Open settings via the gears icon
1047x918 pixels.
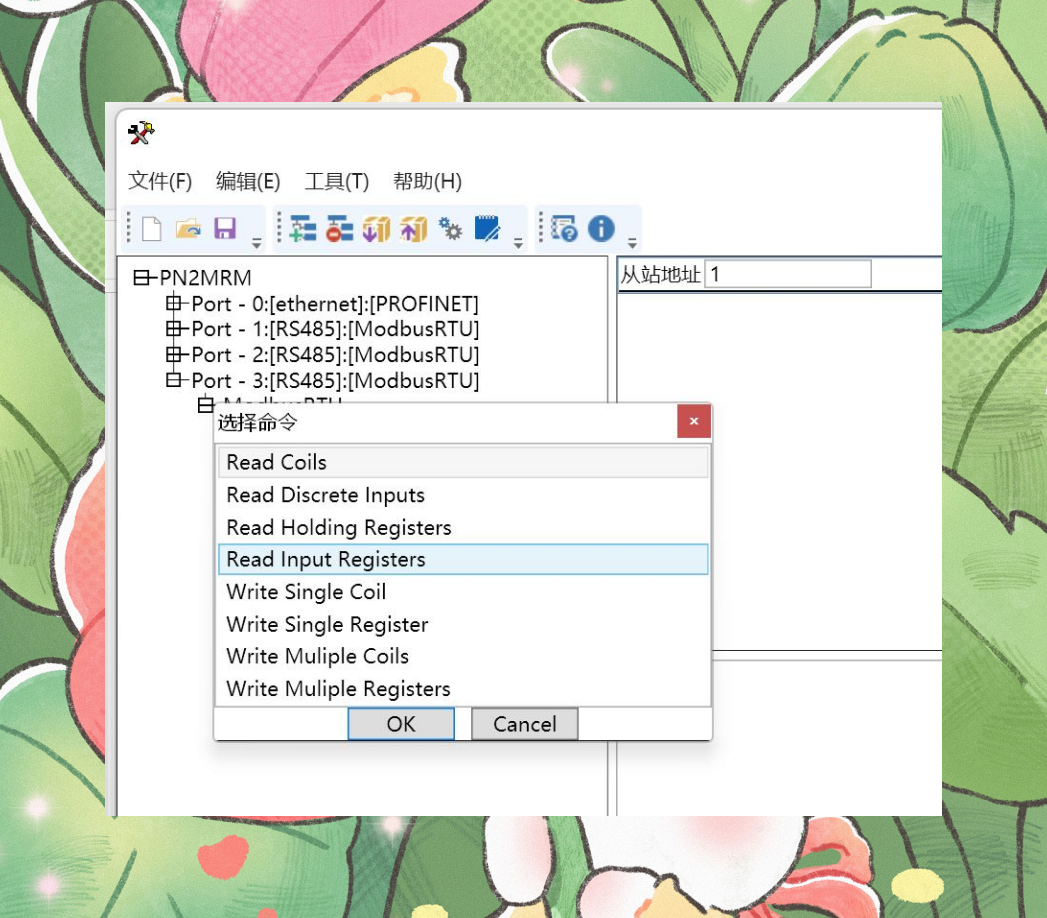[x=450, y=229]
